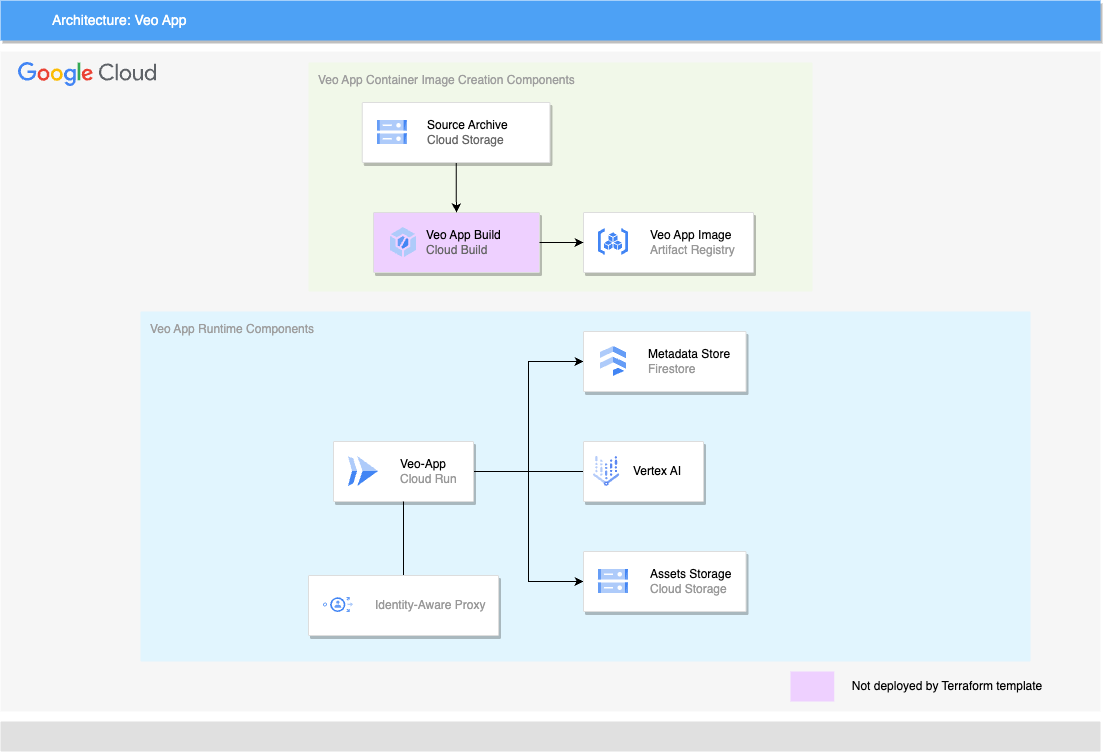Screen dimensions: 1103x752
Task: Select the purple legend color swatch
Action: 812,686
